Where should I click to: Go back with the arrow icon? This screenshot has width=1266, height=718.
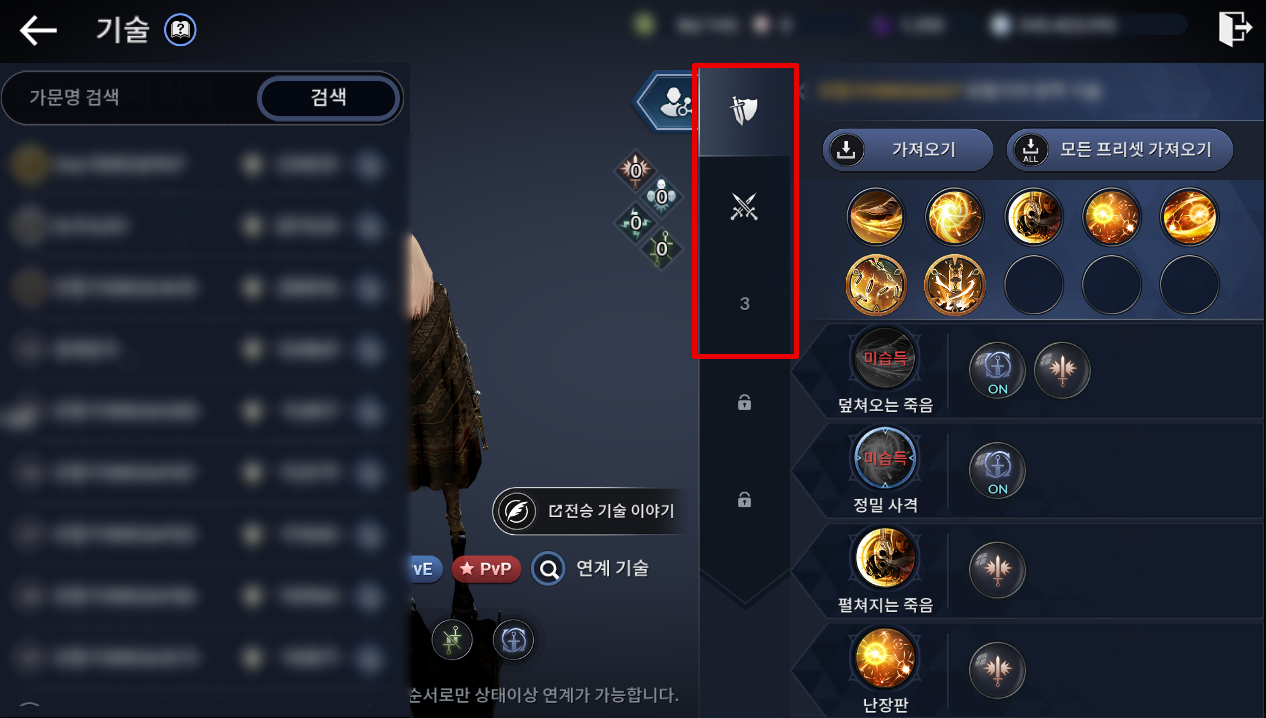pyautogui.click(x=38, y=30)
